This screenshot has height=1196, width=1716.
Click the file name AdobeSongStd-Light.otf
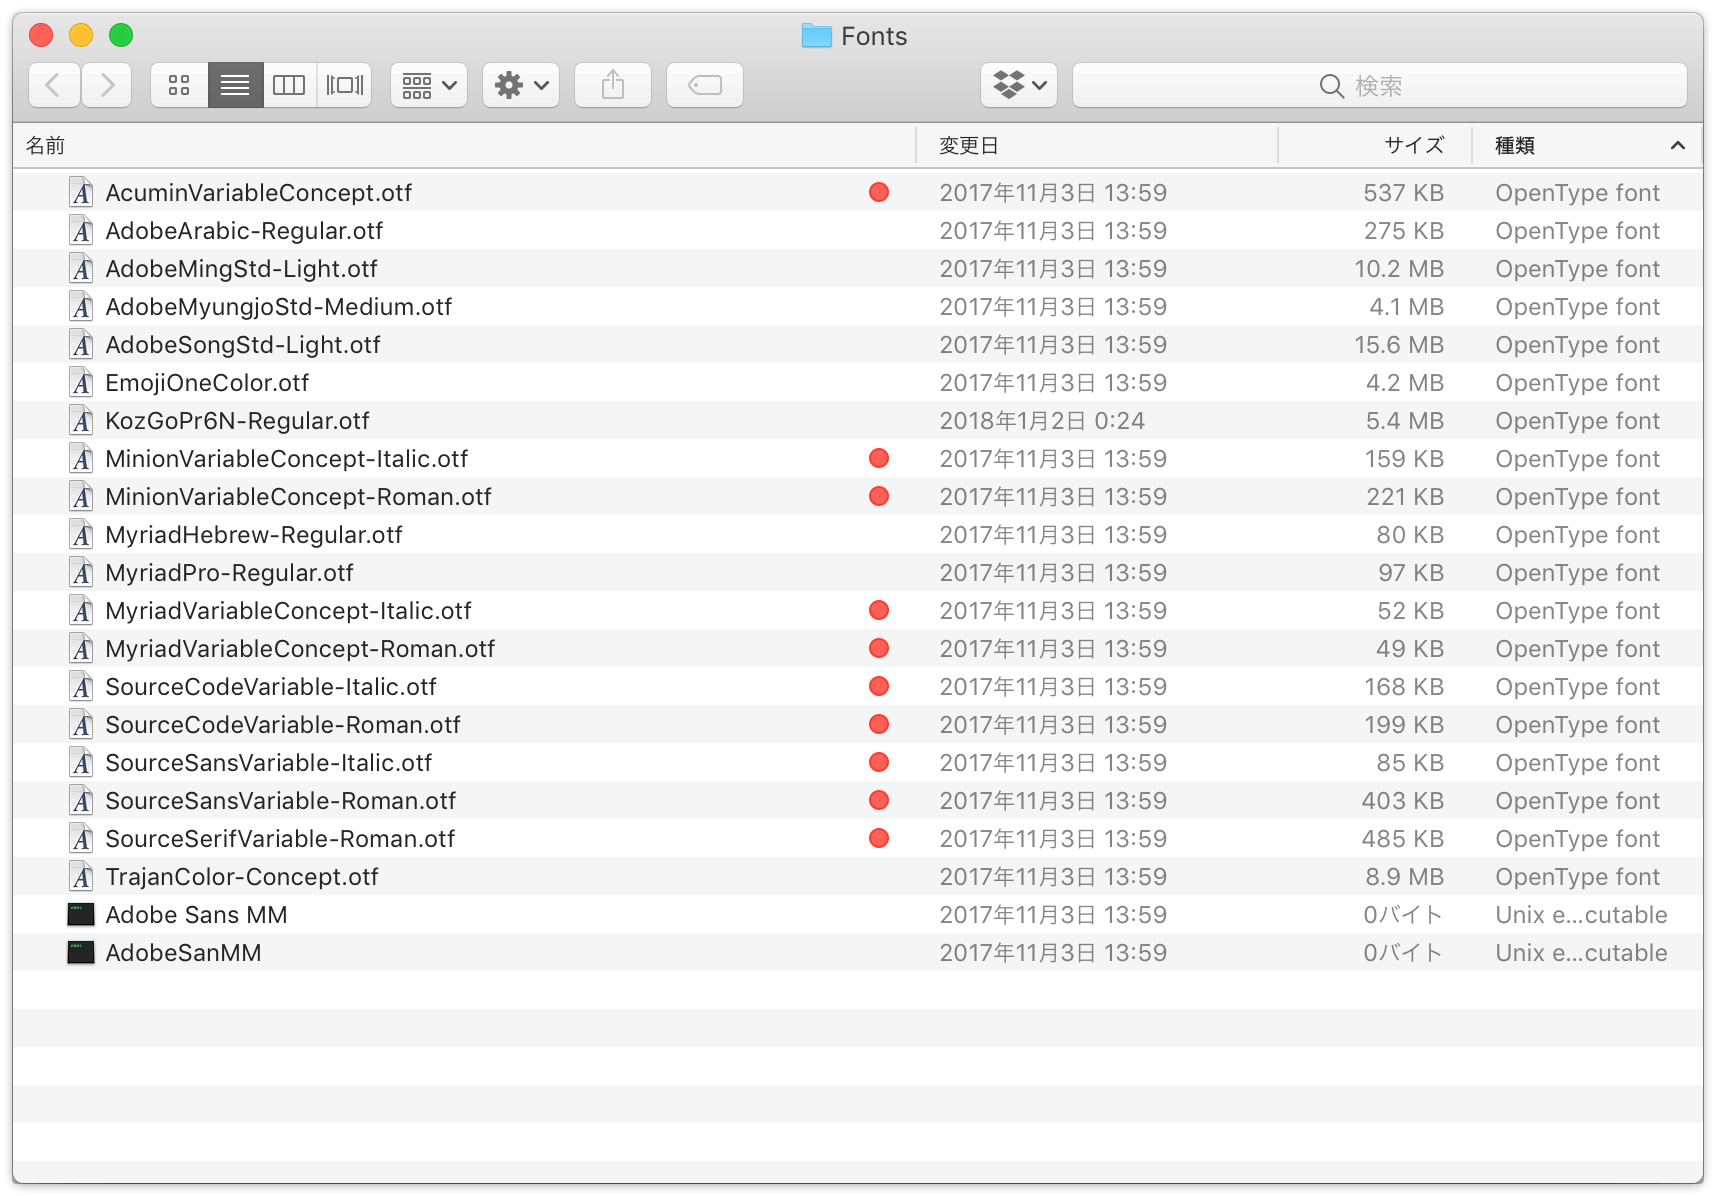(x=243, y=345)
